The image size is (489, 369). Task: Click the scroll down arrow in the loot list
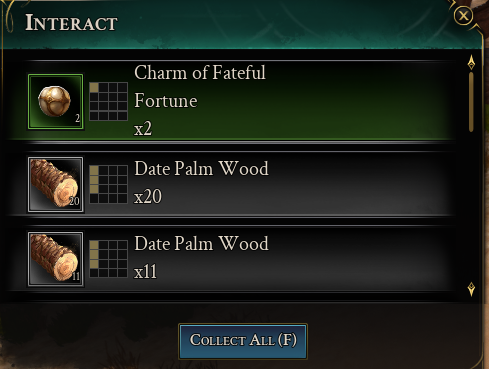[471, 289]
